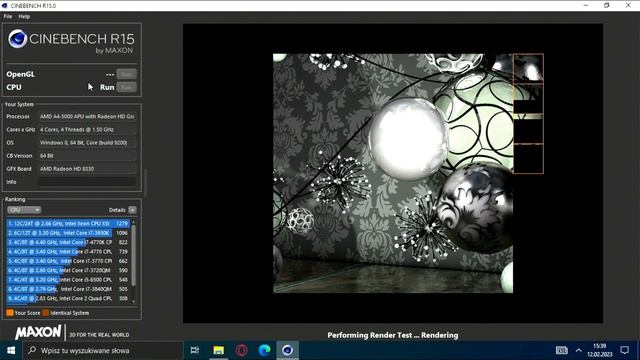This screenshot has height=360, width=640.
Task: Click the Cinebench R15 logo sphere icon
Action: (18, 39)
